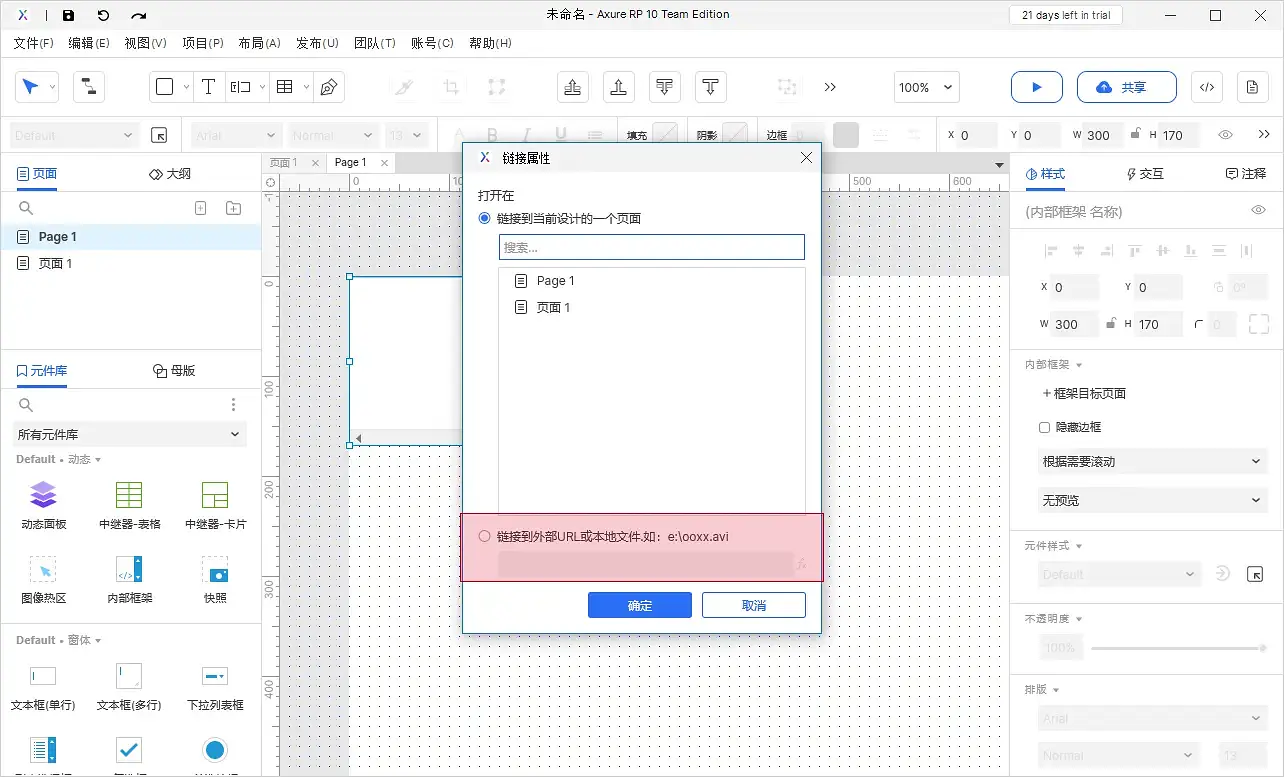Image resolution: width=1284 pixels, height=777 pixels.
Task: Click the bring-to-front toolbar icon
Action: pyautogui.click(x=572, y=87)
